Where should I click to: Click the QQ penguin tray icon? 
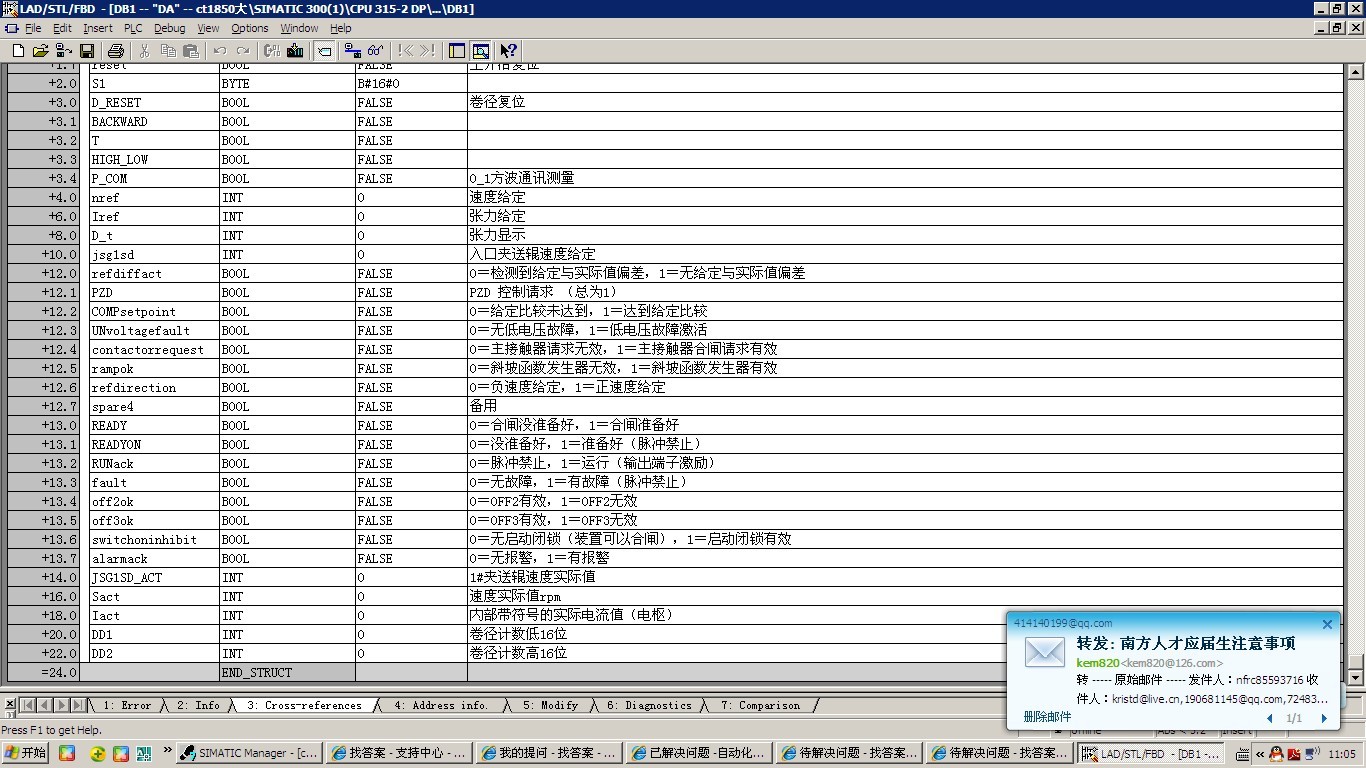pos(1275,753)
